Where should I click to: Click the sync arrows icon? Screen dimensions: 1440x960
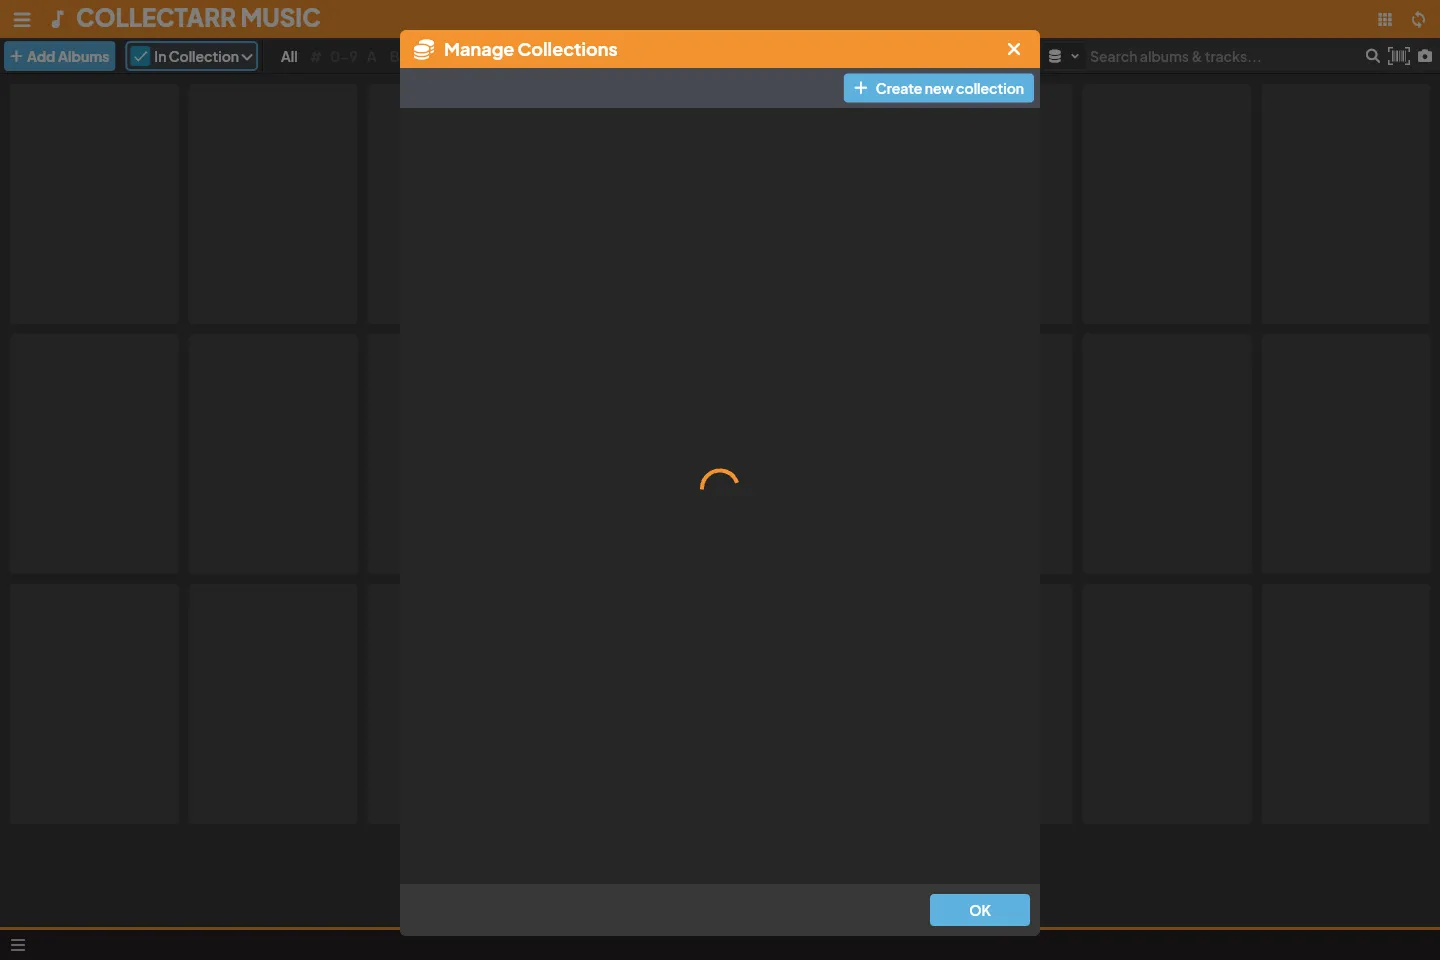click(x=1418, y=19)
